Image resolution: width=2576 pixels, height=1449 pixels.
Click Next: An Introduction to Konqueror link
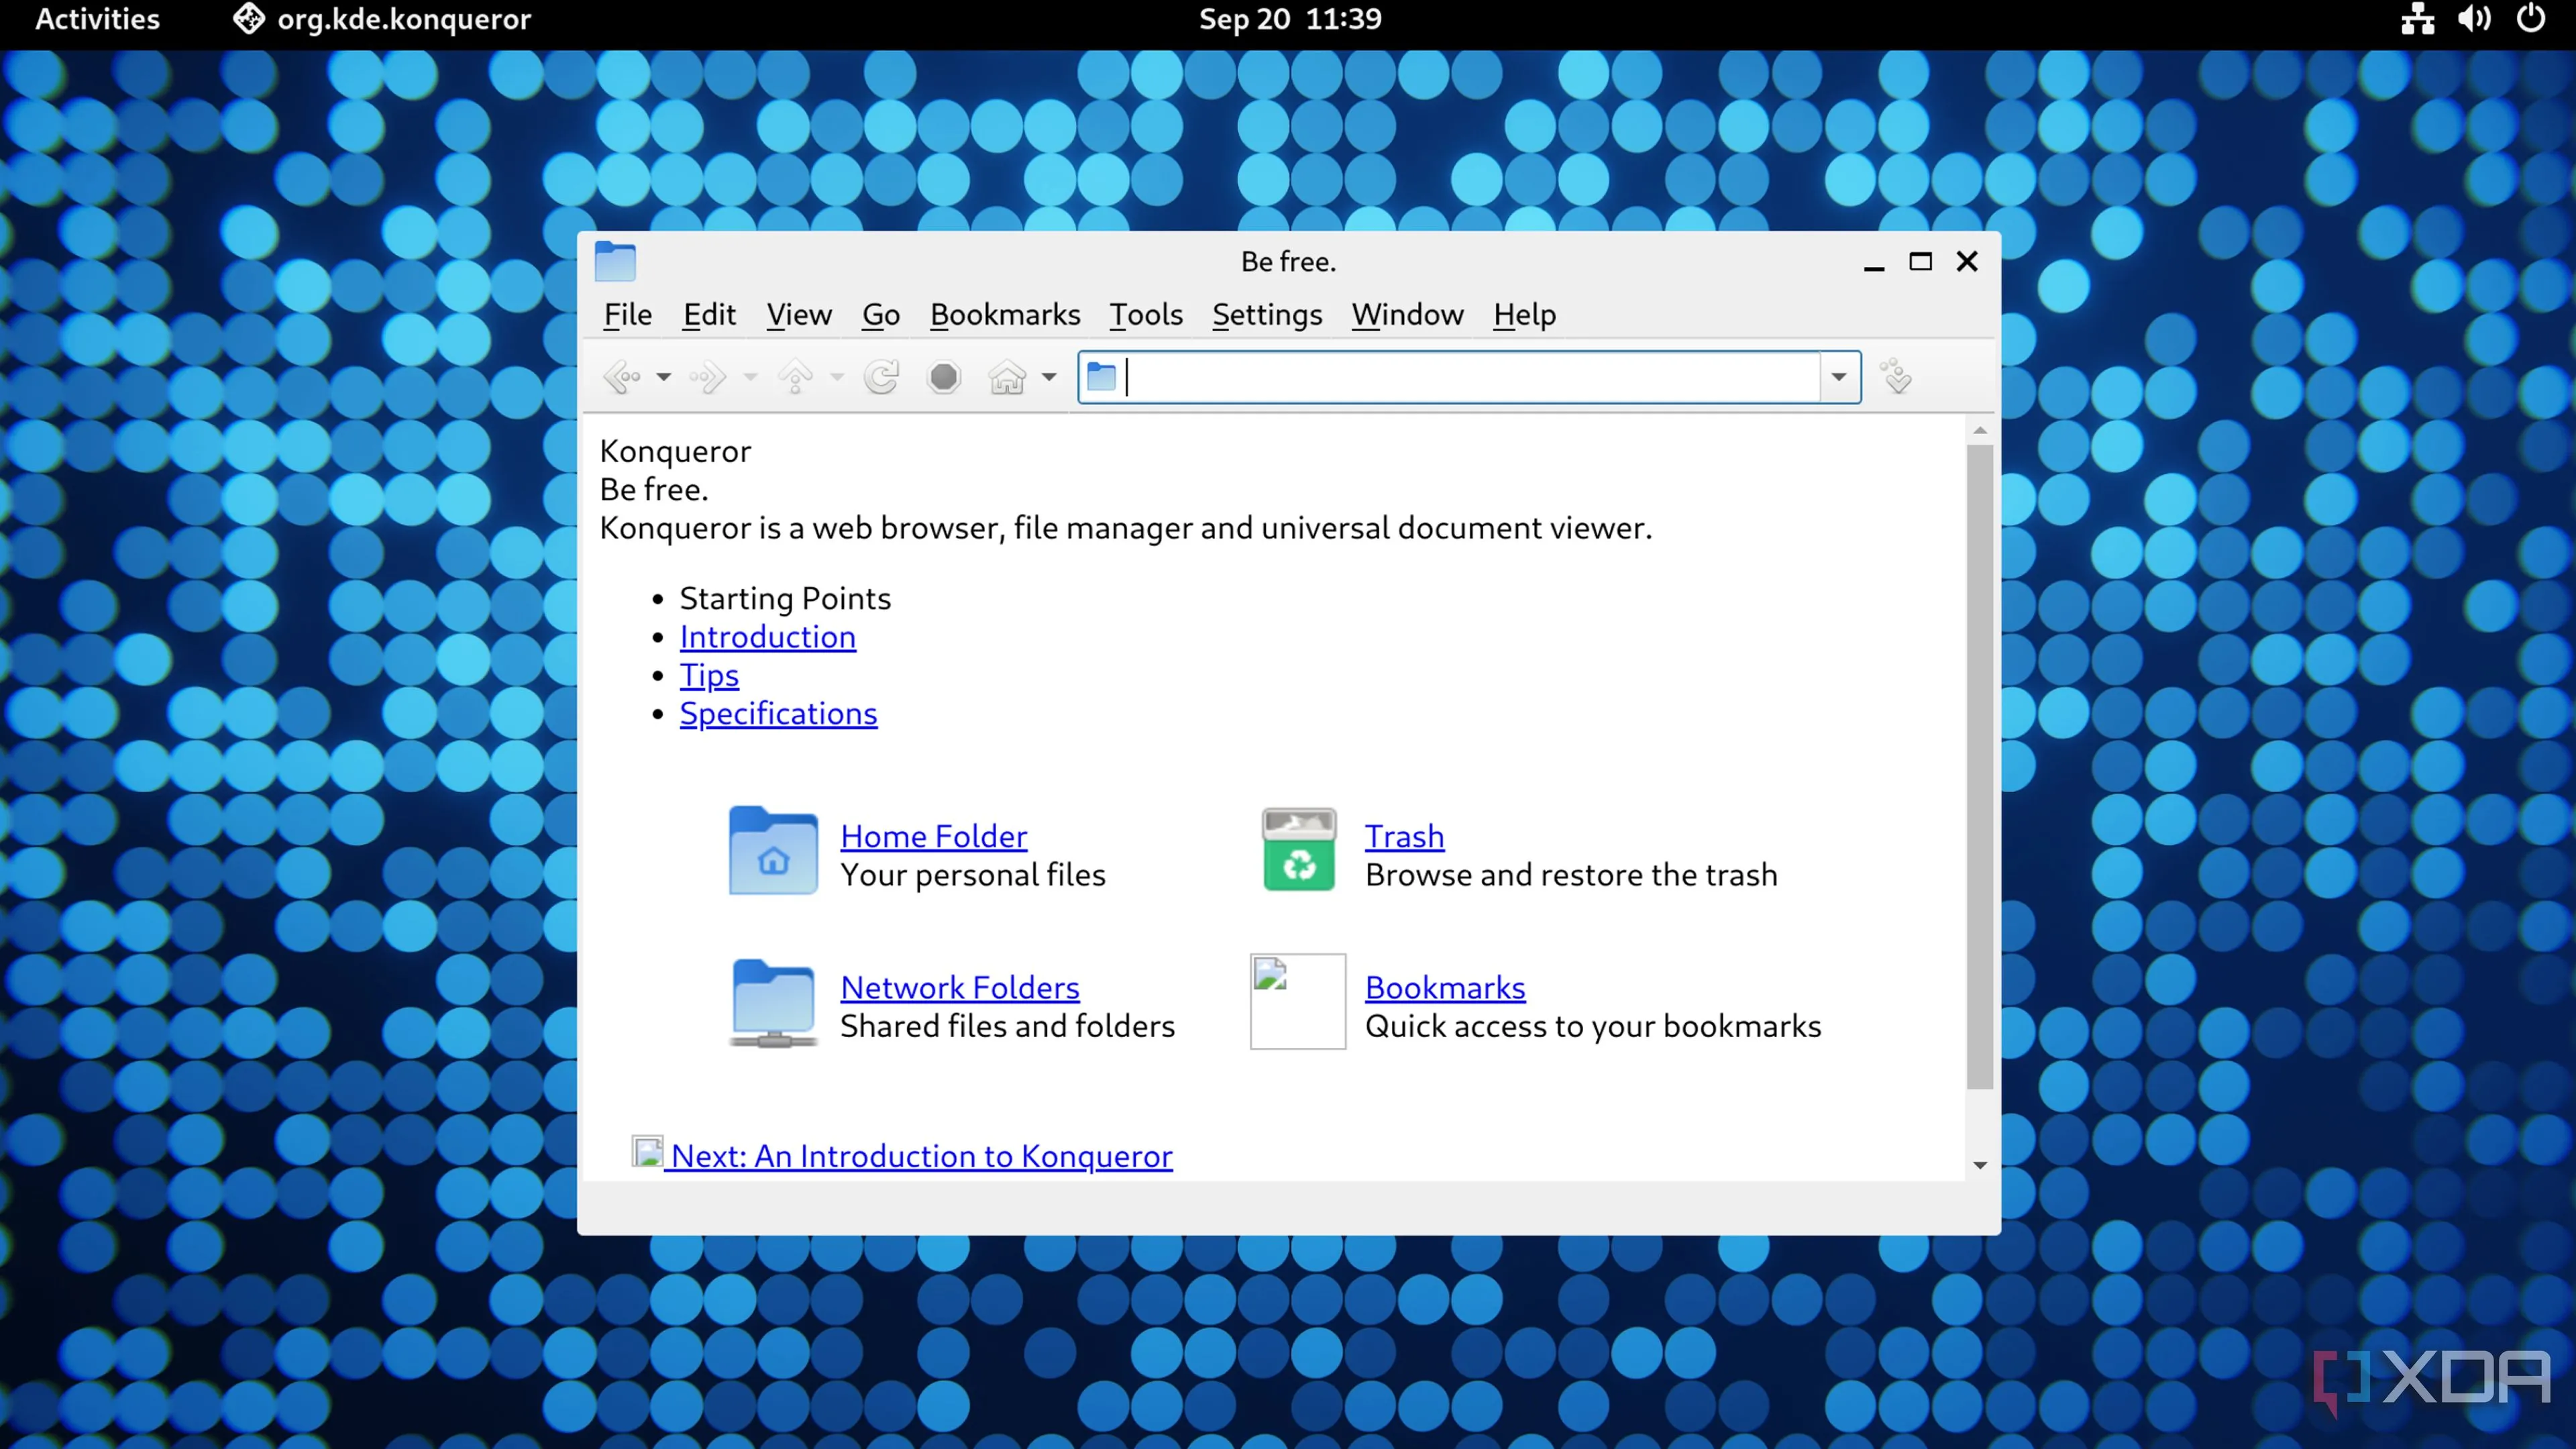coord(920,1156)
